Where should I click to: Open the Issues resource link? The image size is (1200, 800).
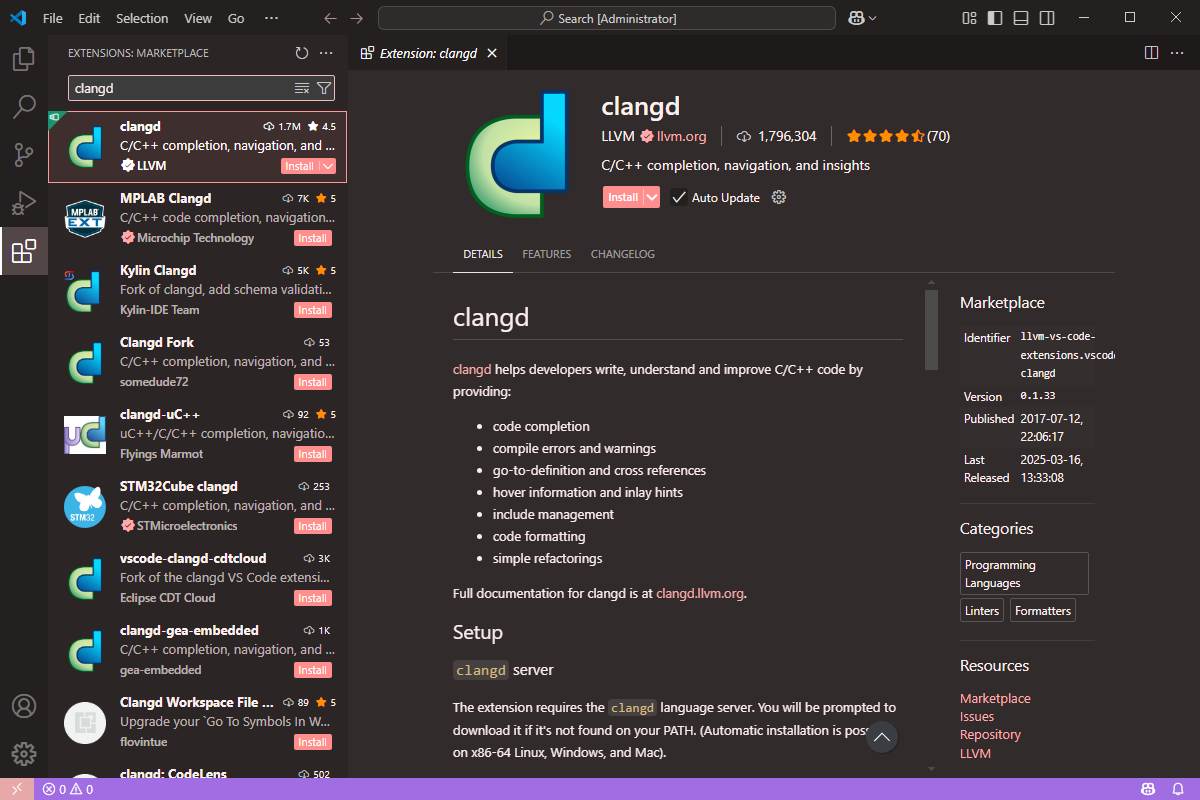coord(977,716)
